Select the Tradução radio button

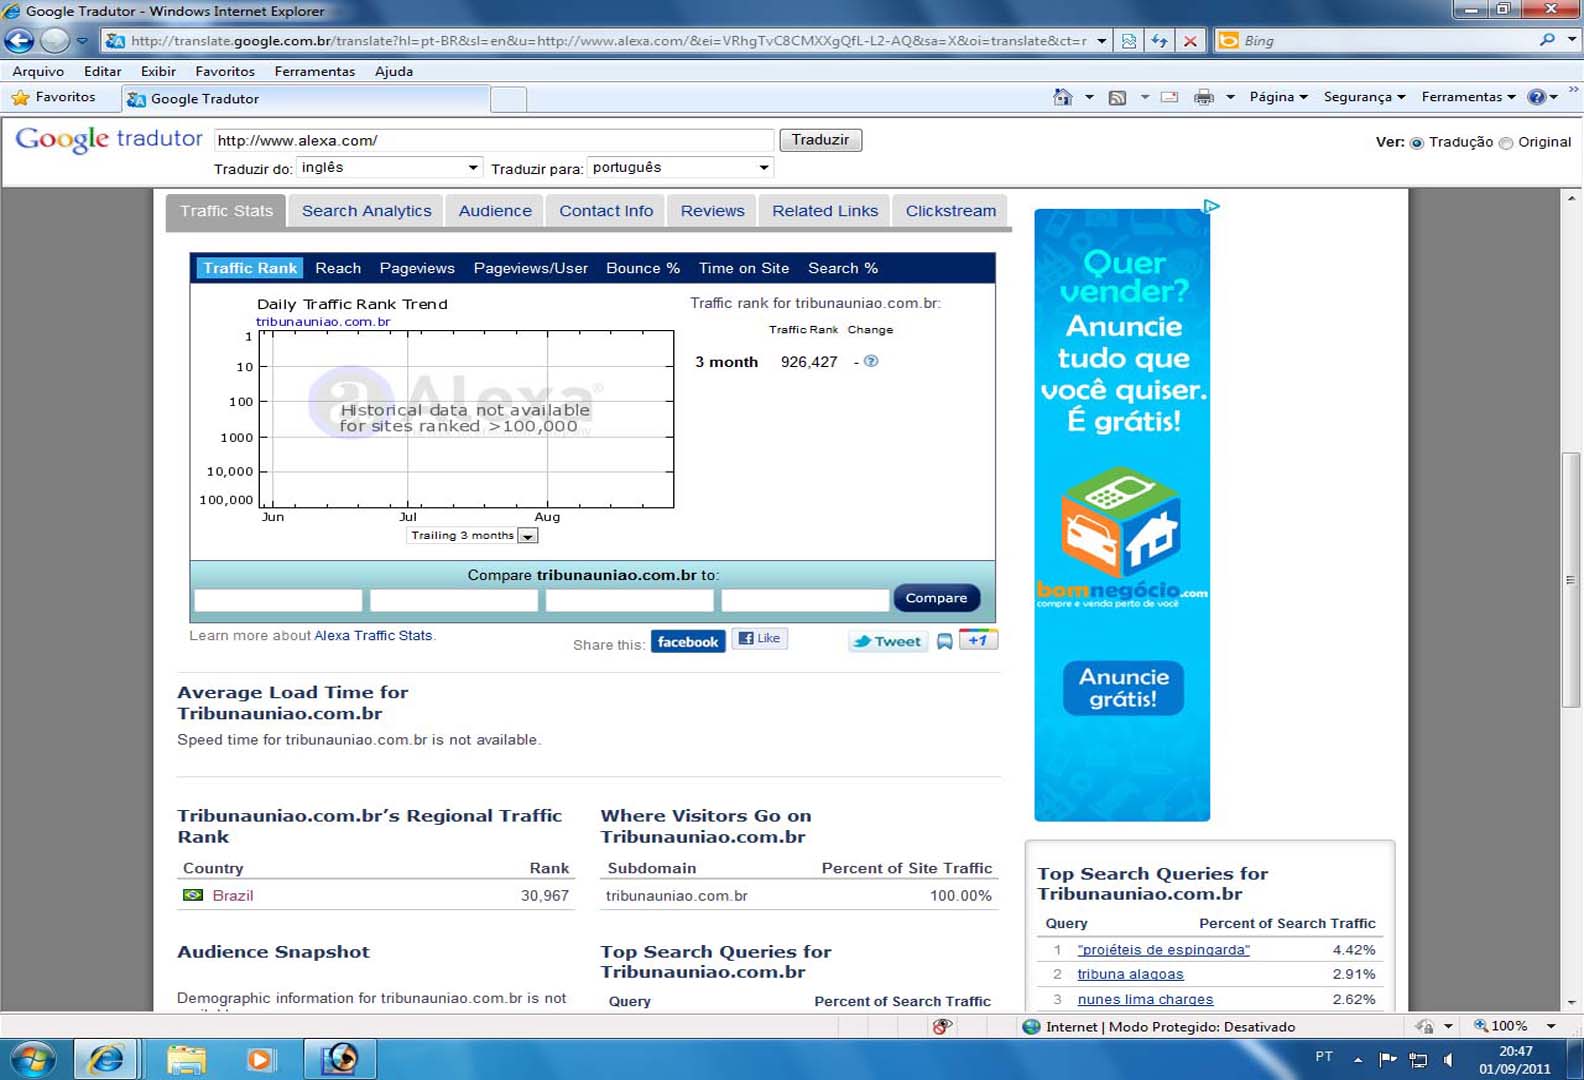(x=1416, y=143)
